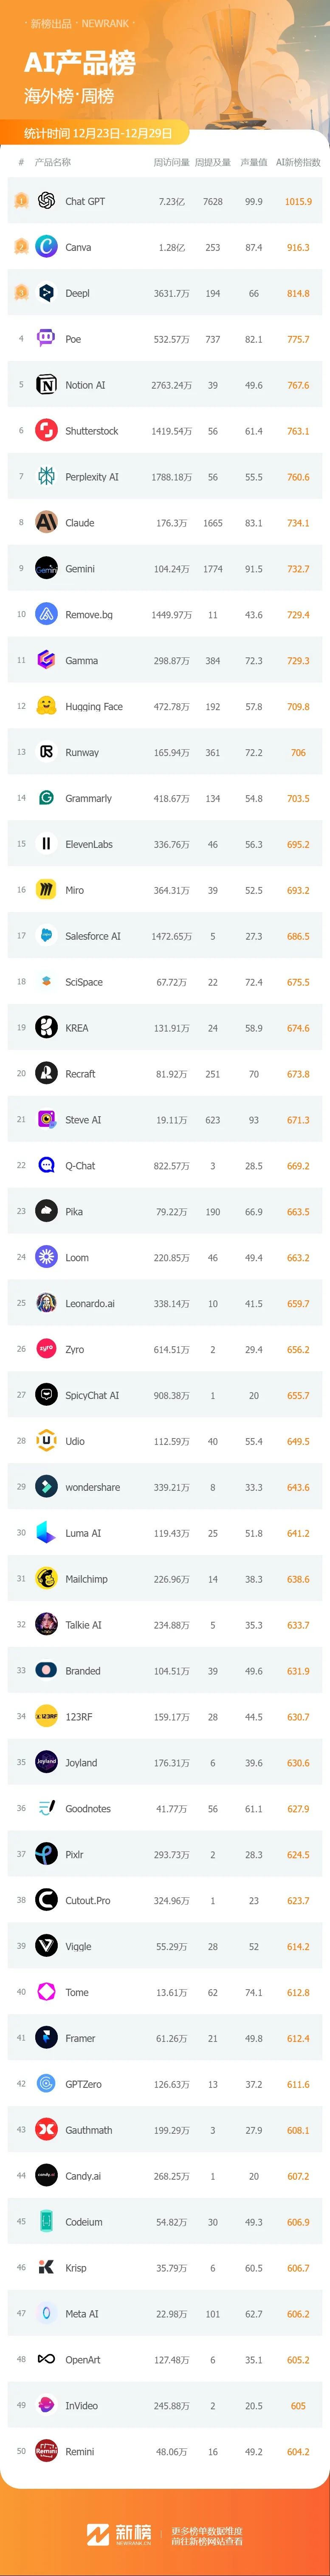330x2576 pixels.
Task: Click the ElevenLabs logo icon
Action: click(x=46, y=844)
